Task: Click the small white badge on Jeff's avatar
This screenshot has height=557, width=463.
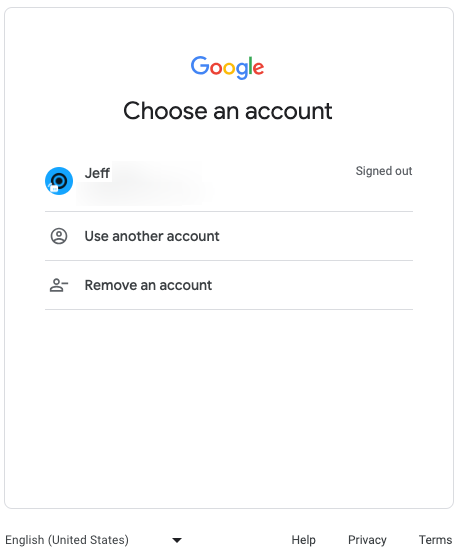Action: pyautogui.click(x=54, y=189)
